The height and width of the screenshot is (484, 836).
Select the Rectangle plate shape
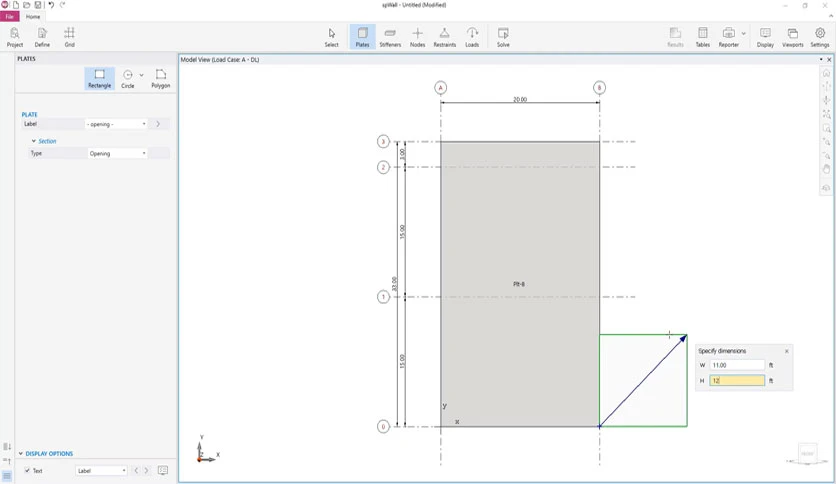(100, 78)
